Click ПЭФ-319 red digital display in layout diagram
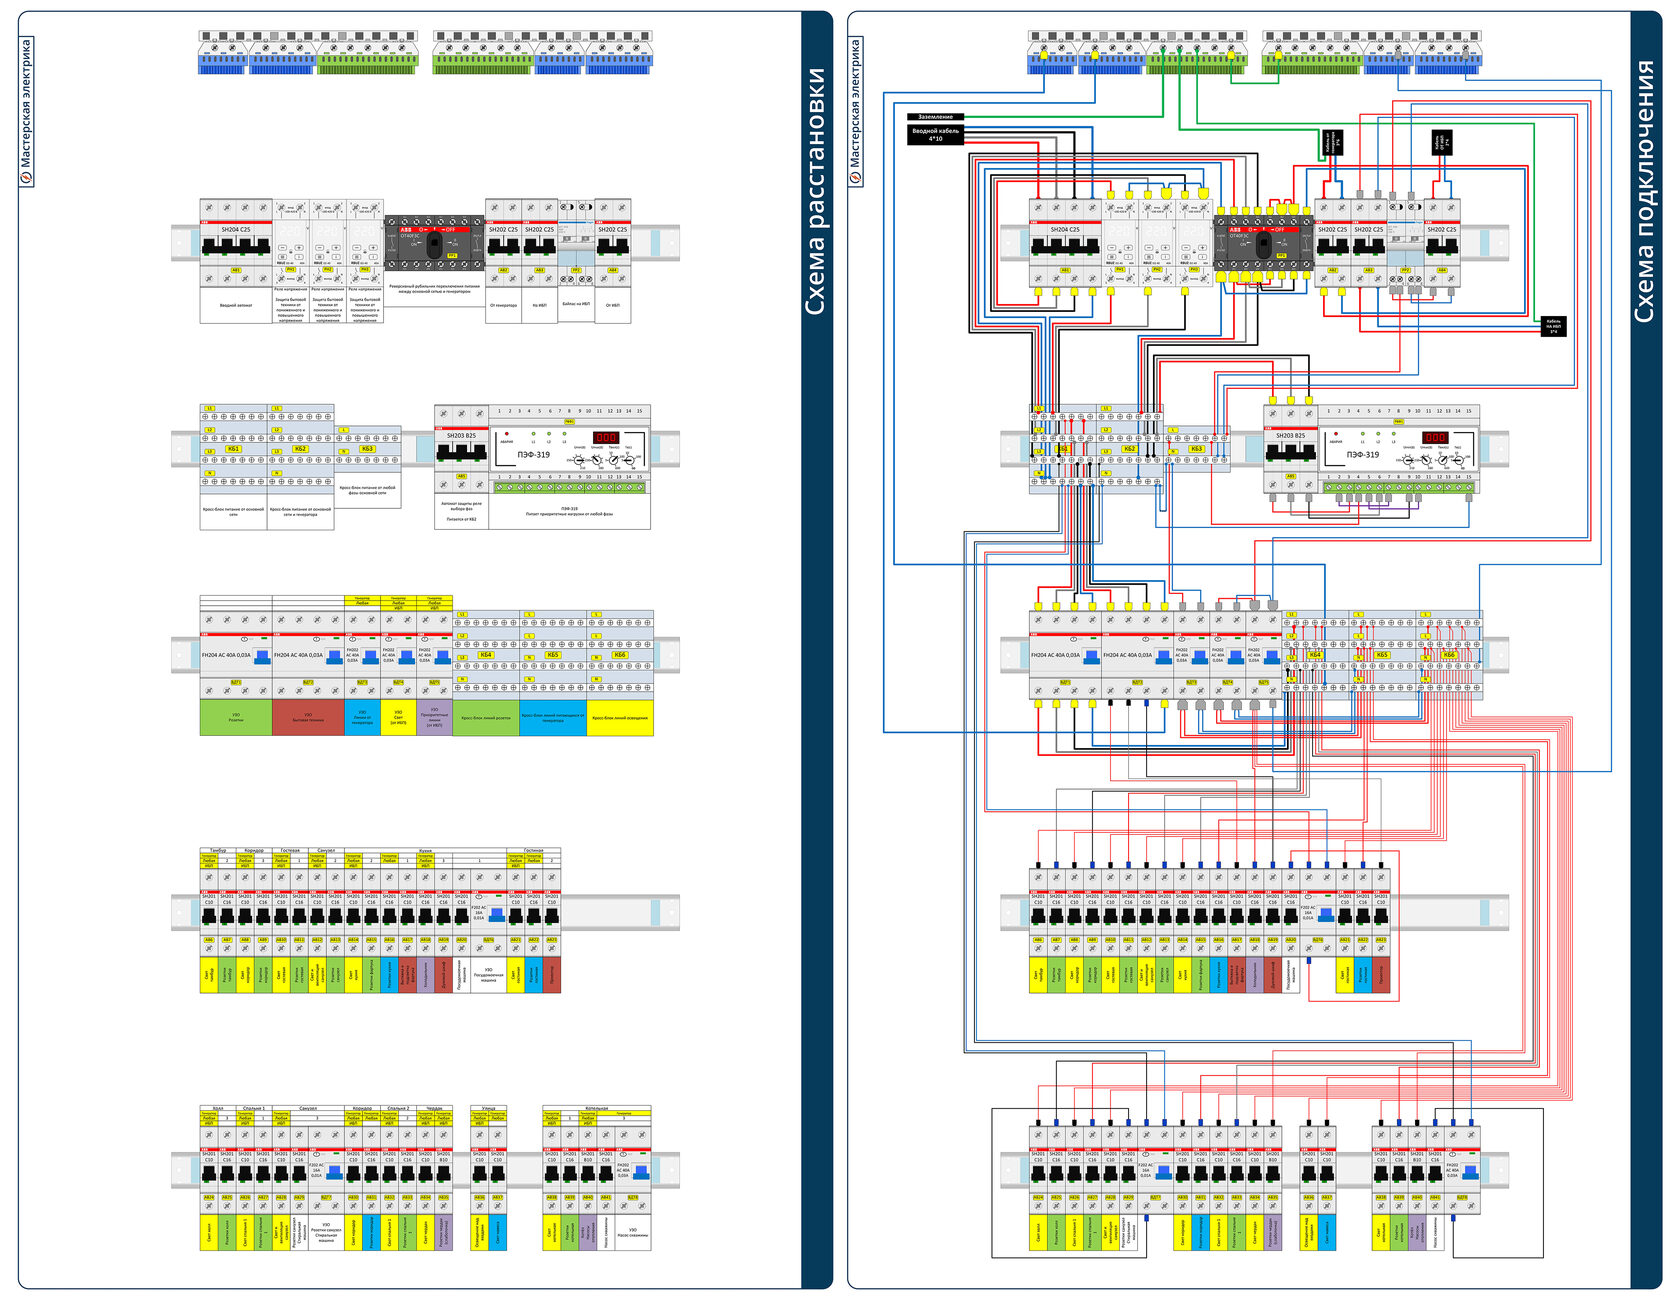Image resolution: width=1680 pixels, height=1300 pixels. (606, 437)
